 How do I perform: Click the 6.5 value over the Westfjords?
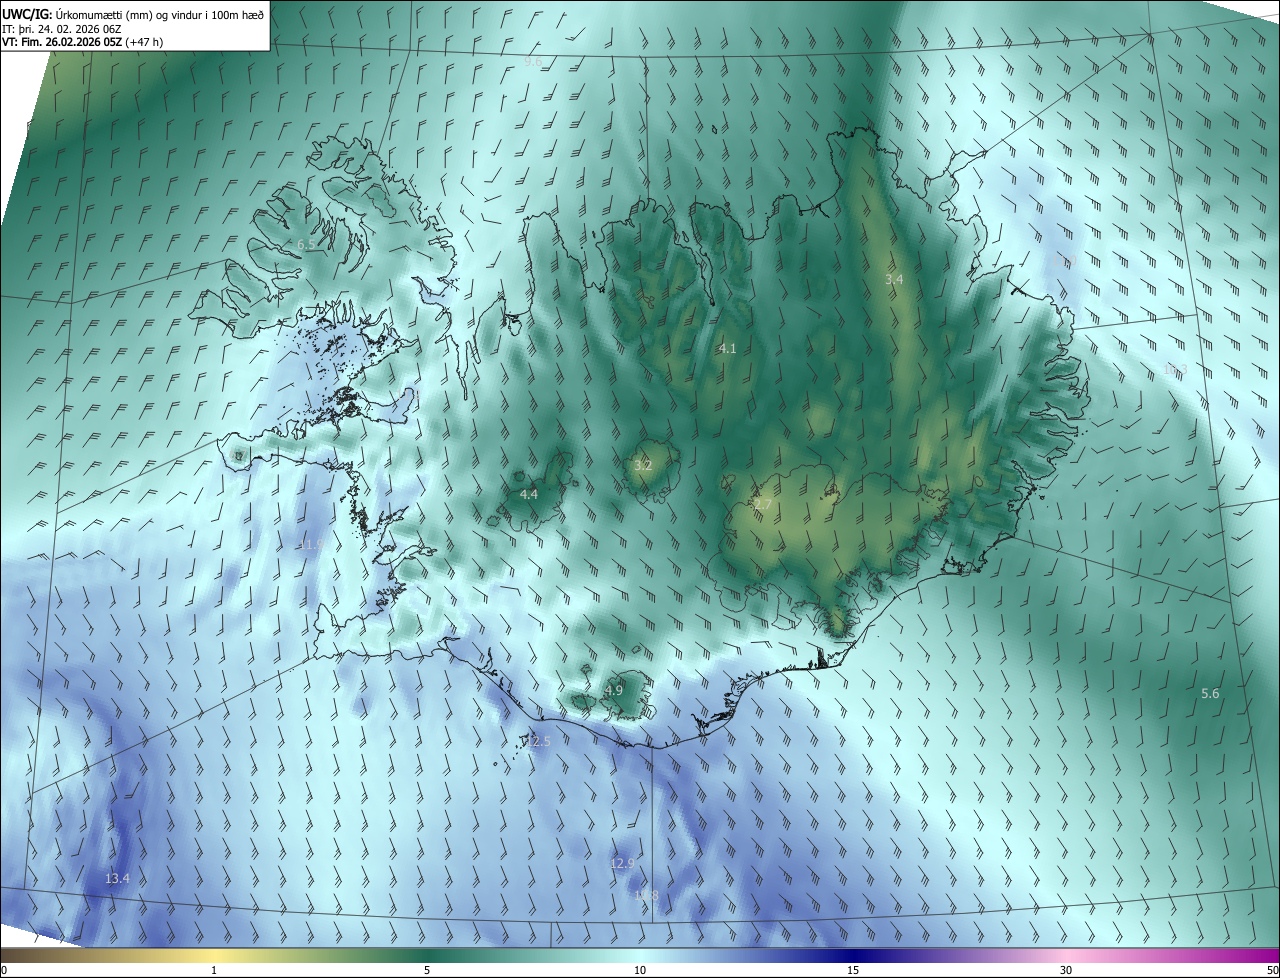click(306, 244)
